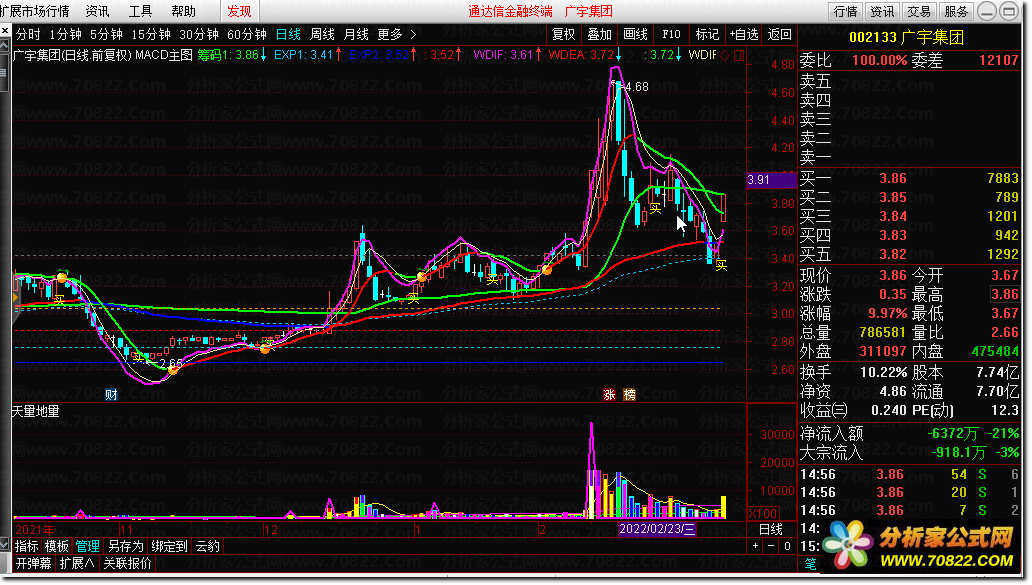Open the 云豹 tab
The height and width of the screenshot is (585, 1032).
(x=207, y=546)
